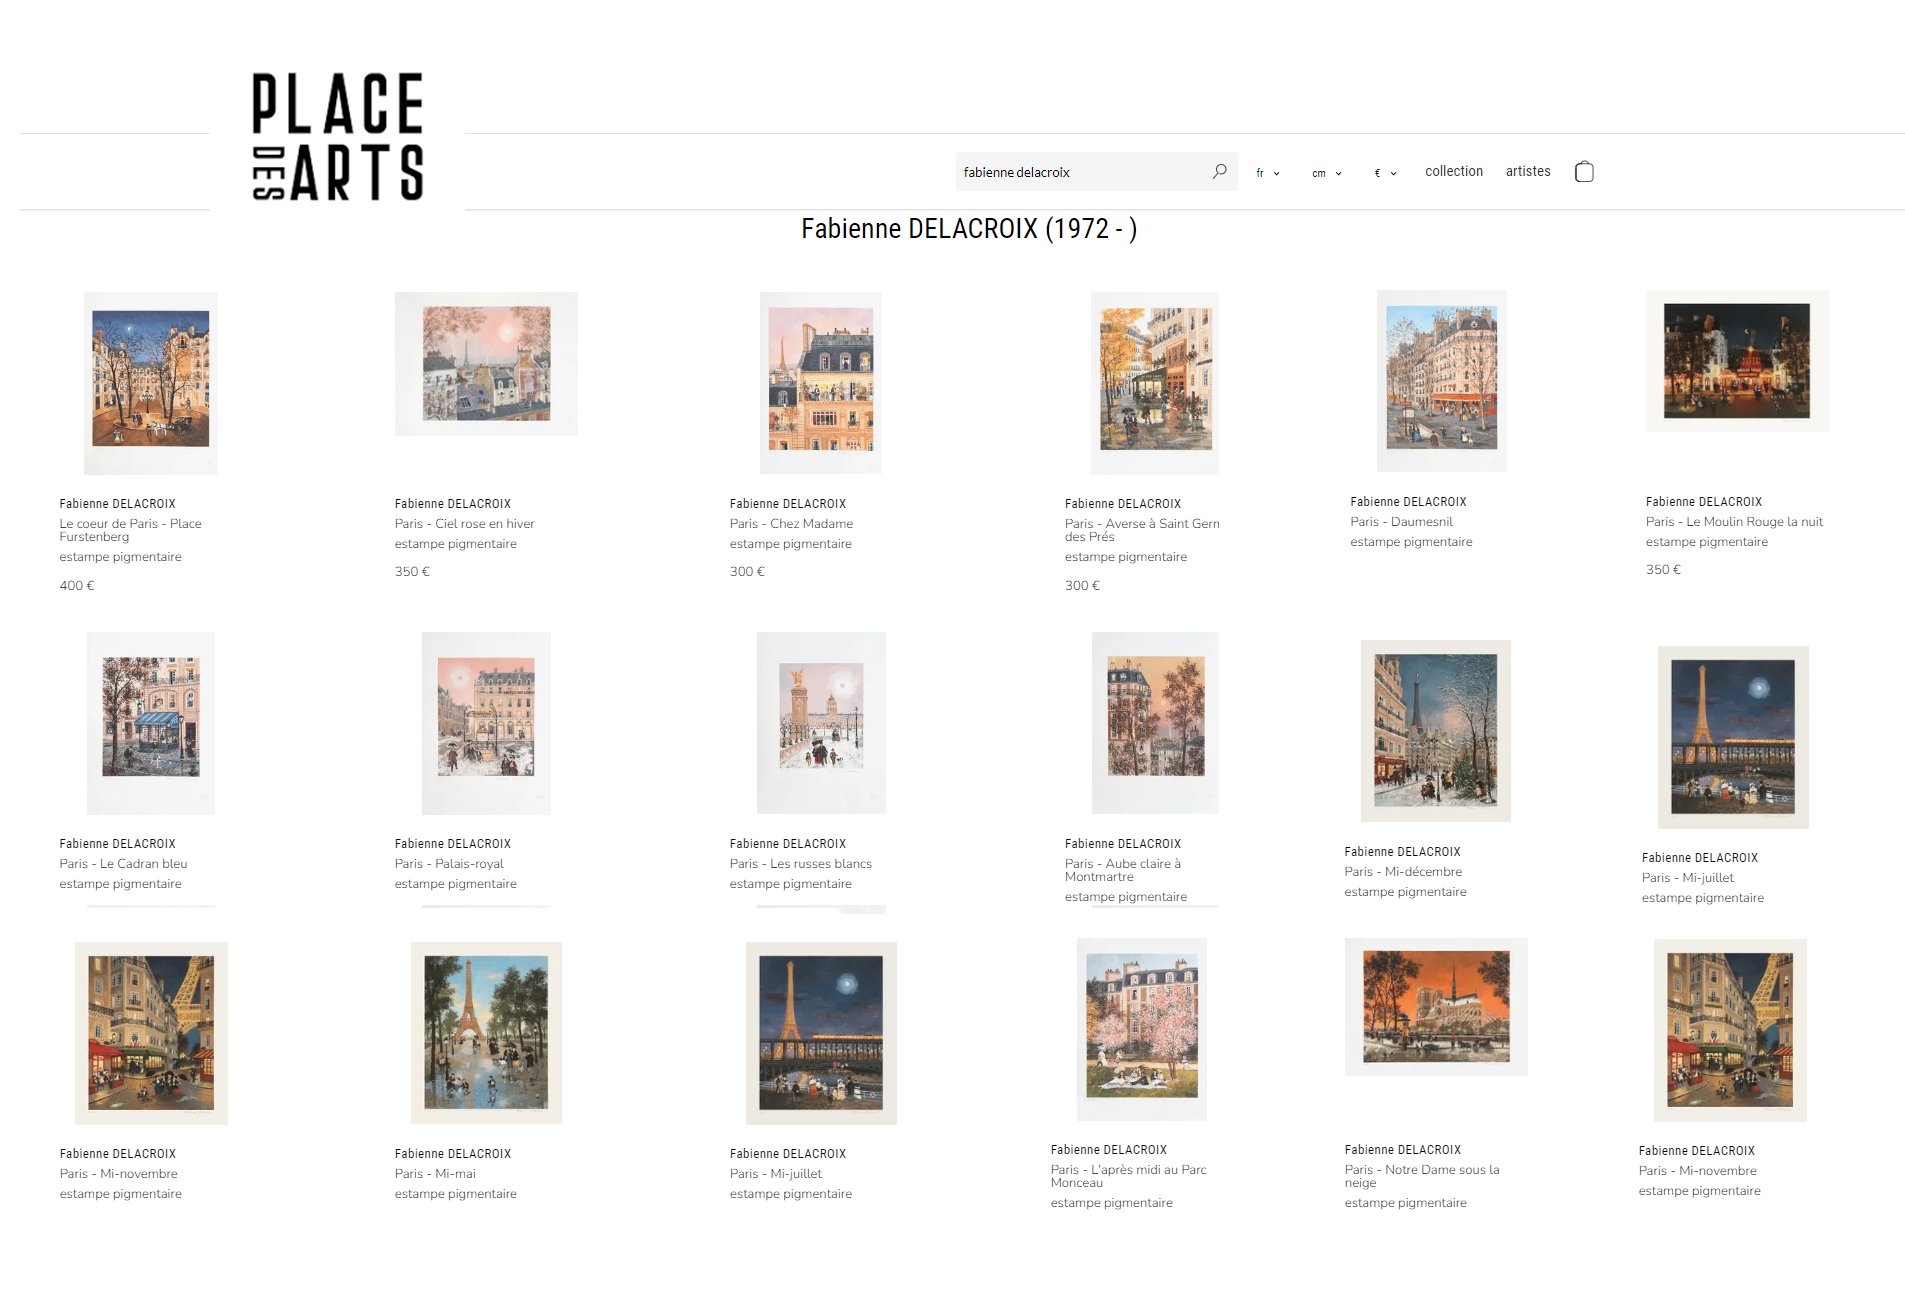1905x1316 pixels.
Task: Click the heading 'Fabienne DELACROIX (1972 - )'
Action: [x=969, y=229]
